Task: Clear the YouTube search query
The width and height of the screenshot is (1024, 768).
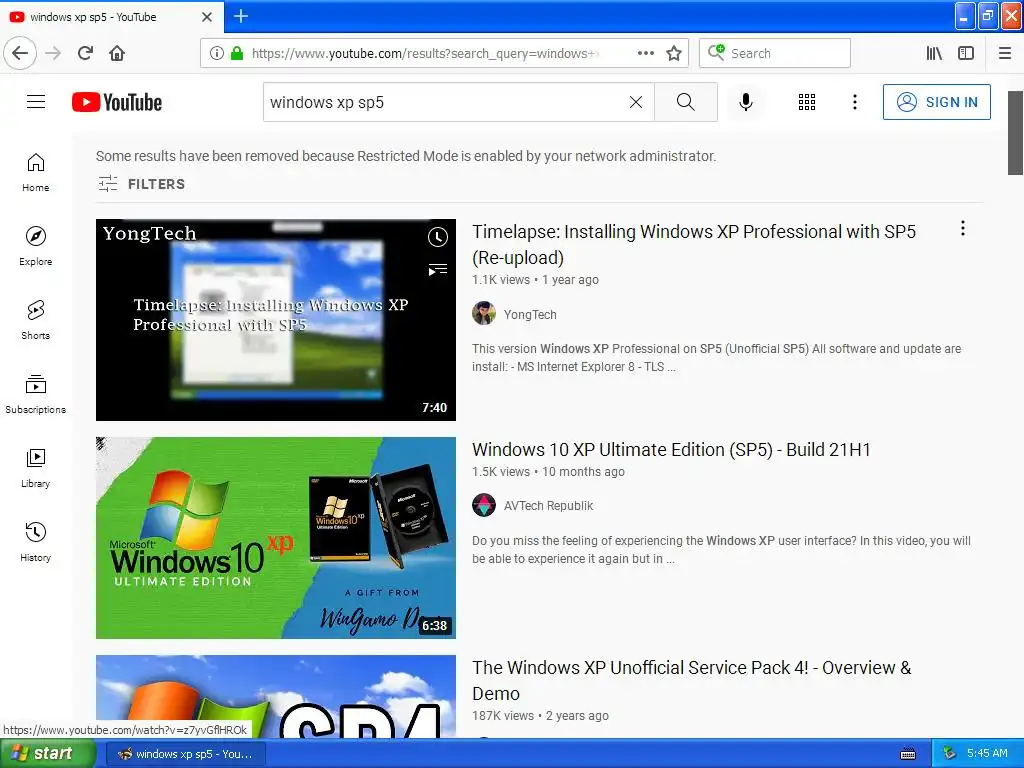Action: click(x=635, y=102)
